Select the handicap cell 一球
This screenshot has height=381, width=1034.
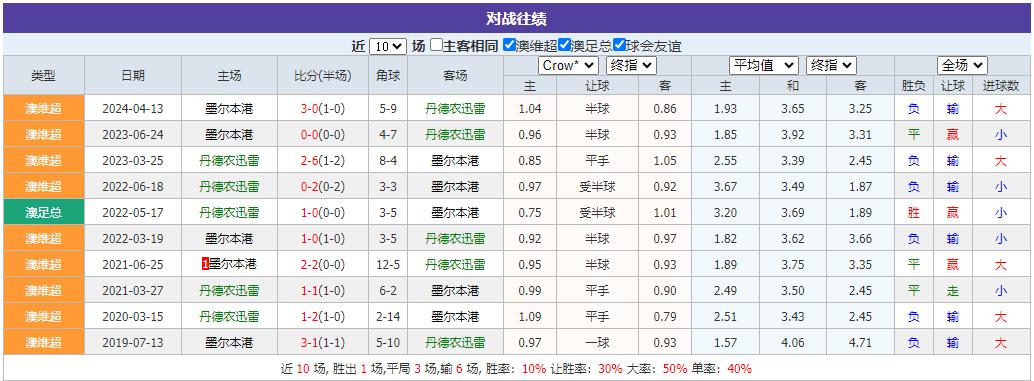597,343
